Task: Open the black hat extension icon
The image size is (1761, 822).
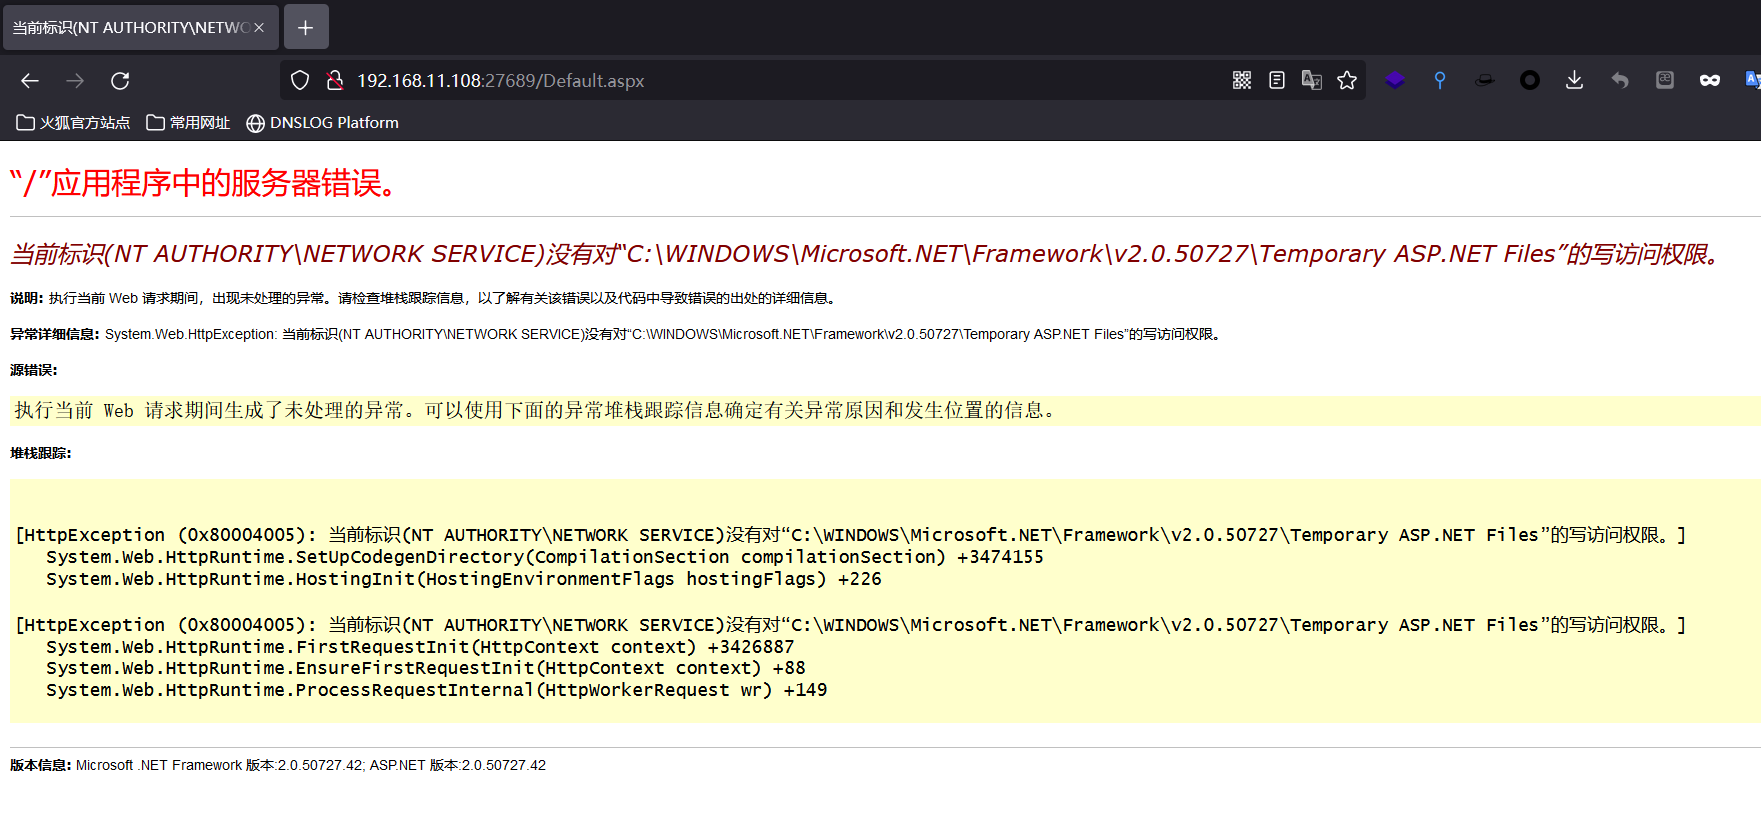Action: tap(1485, 80)
